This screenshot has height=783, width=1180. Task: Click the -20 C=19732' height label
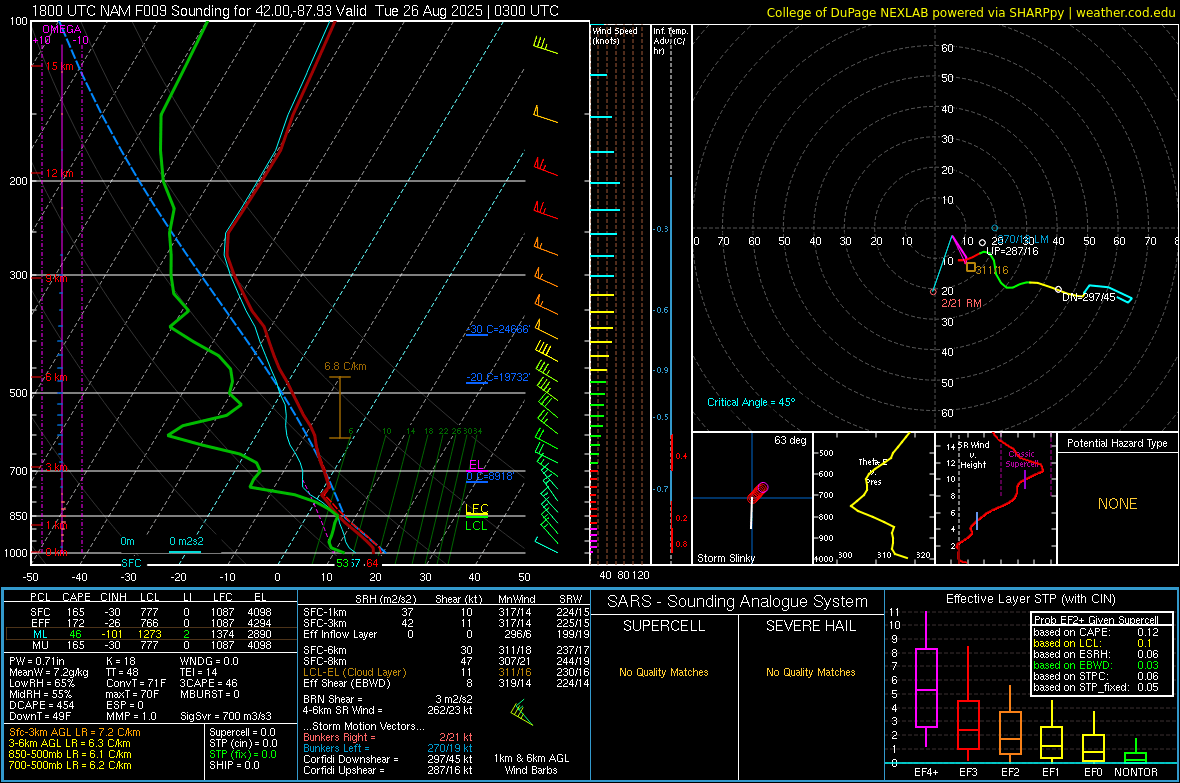499,377
